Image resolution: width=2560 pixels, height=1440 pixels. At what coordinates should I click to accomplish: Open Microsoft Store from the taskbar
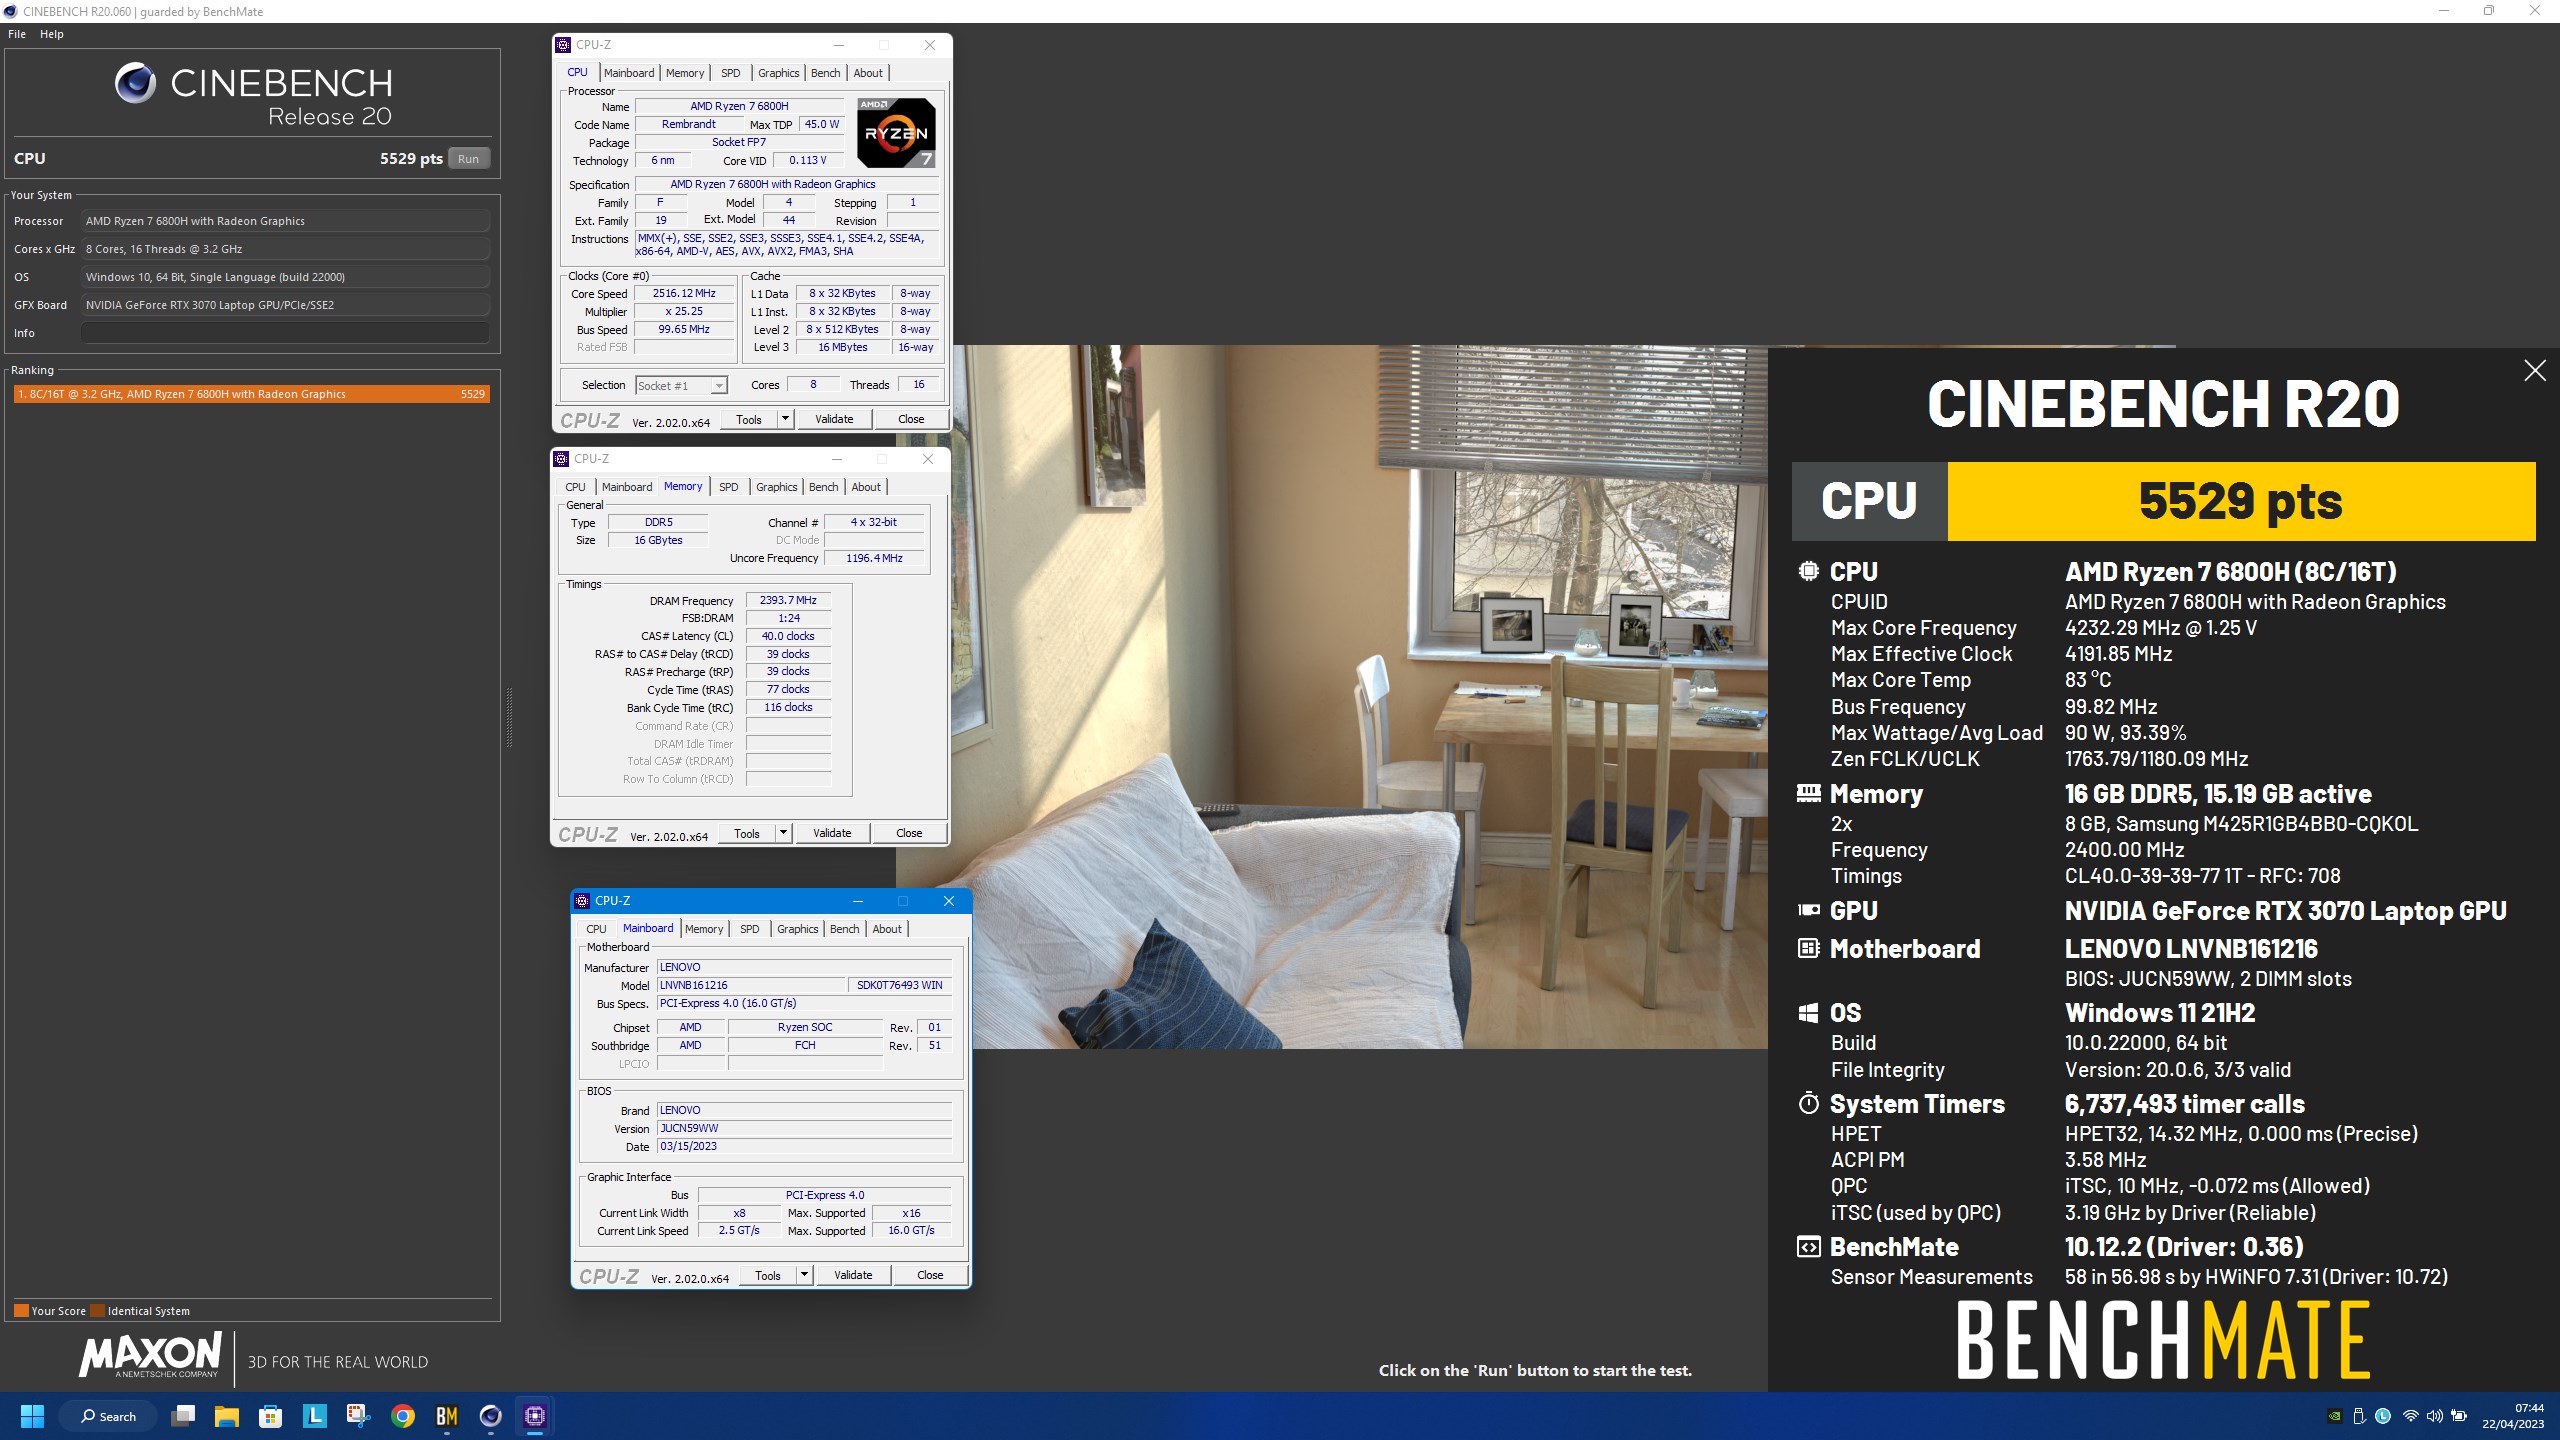coord(270,1416)
